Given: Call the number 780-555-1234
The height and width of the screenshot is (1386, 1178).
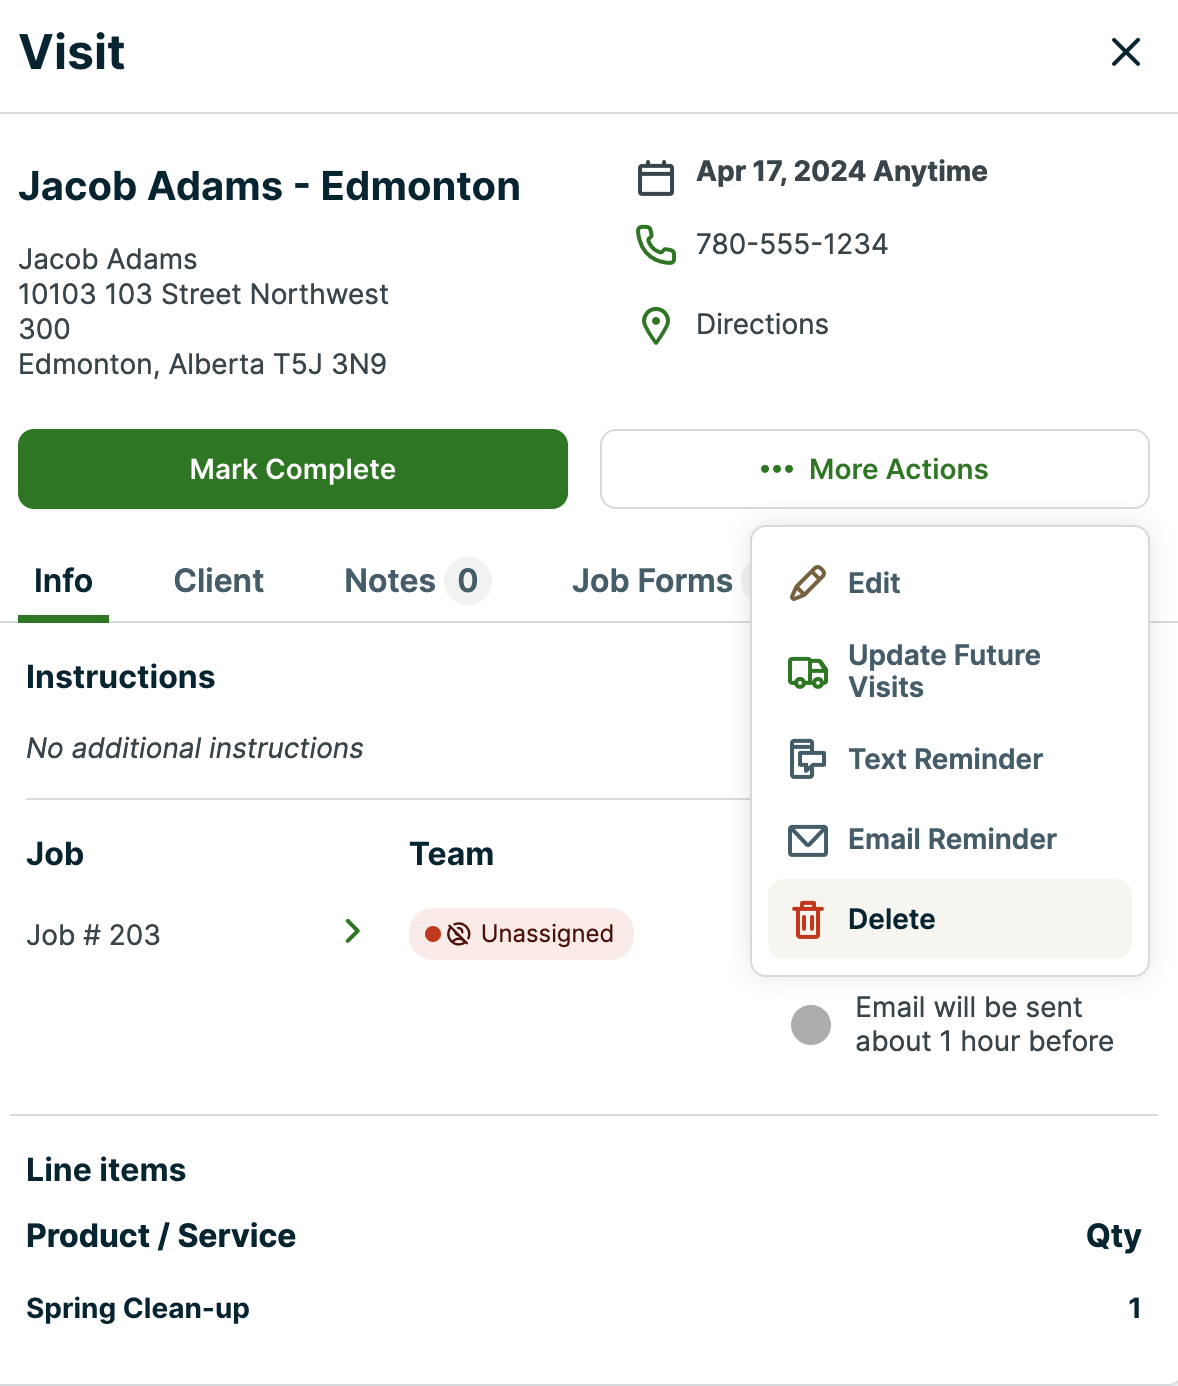Looking at the screenshot, I should 791,245.
